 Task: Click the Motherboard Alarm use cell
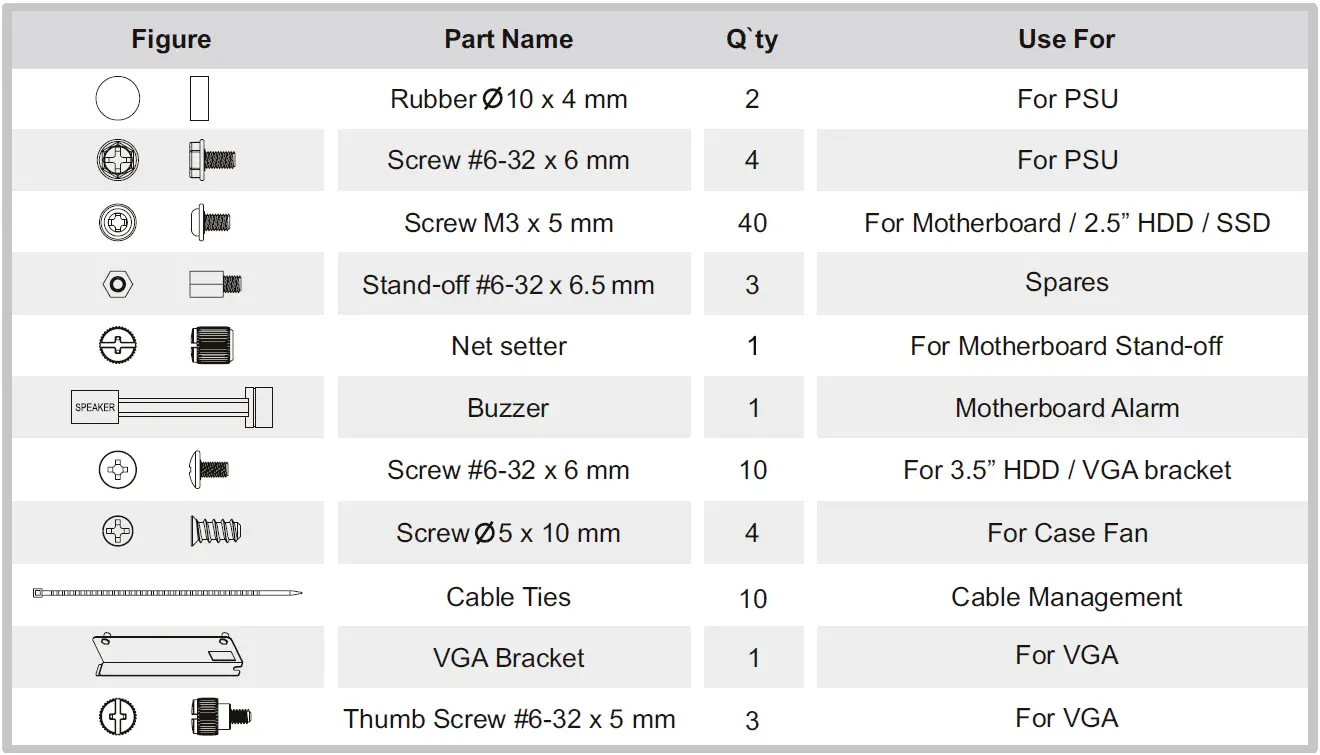1066,408
